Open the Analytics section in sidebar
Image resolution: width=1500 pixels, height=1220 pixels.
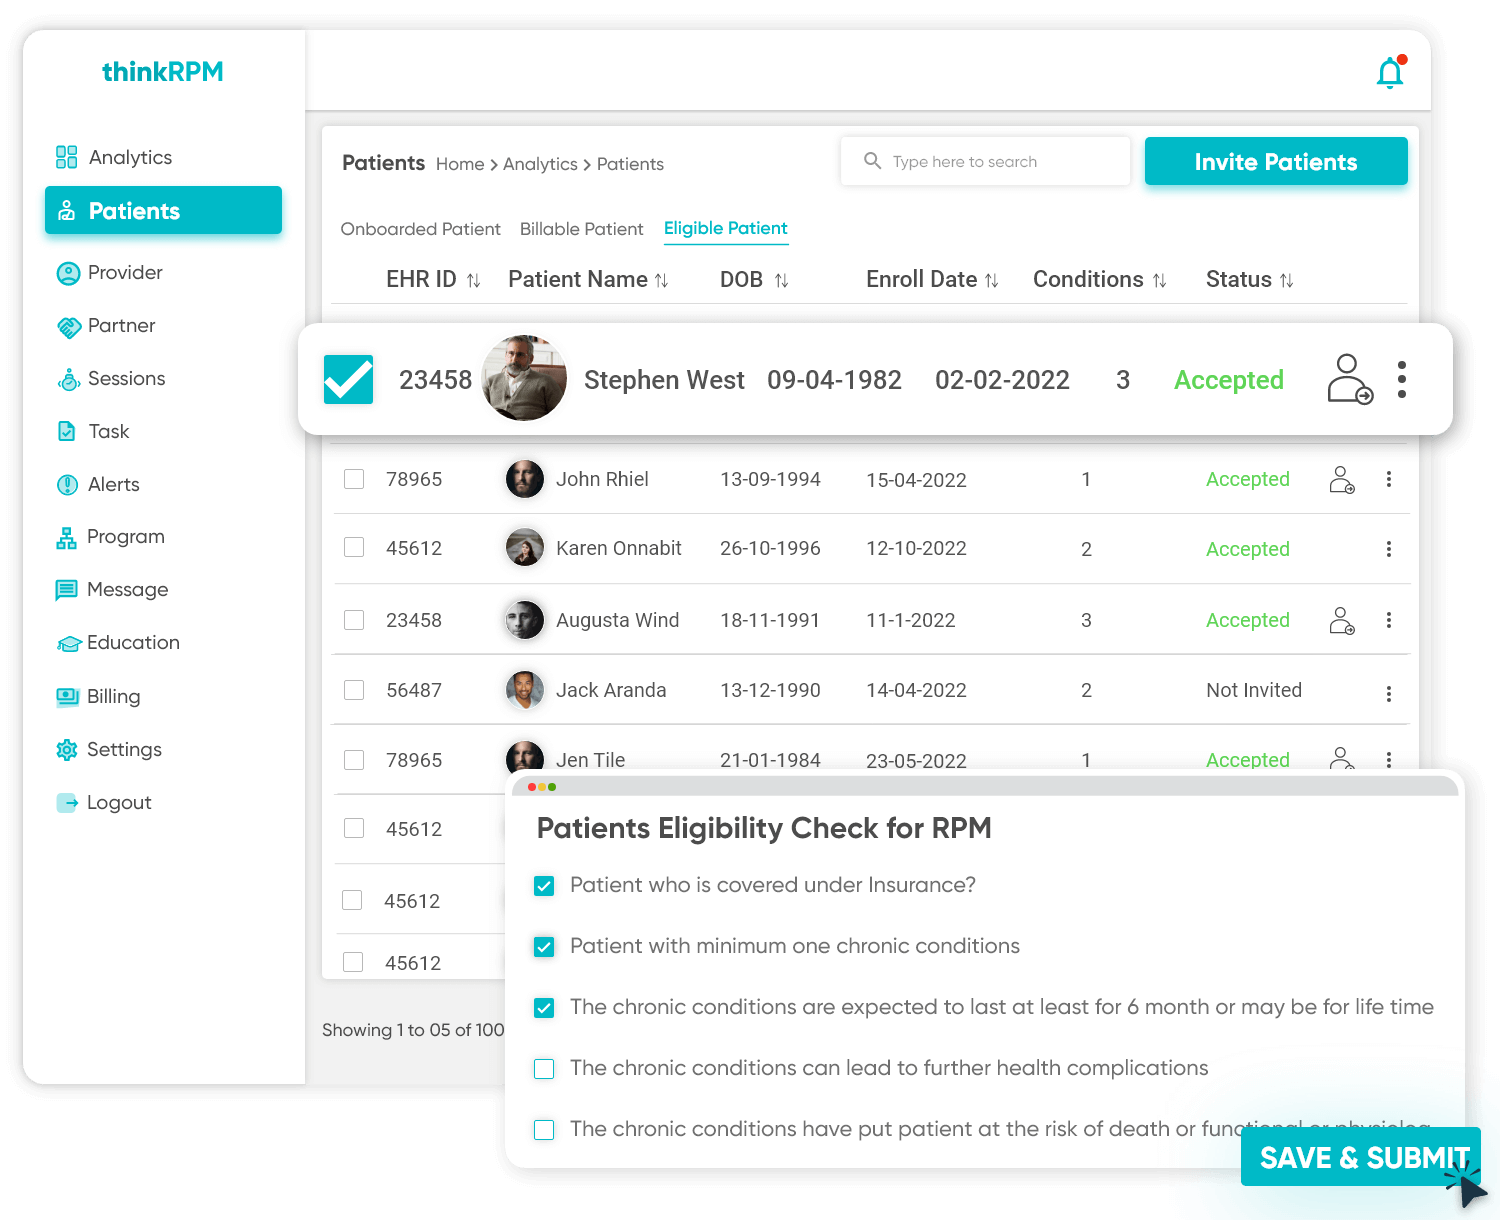tap(130, 157)
